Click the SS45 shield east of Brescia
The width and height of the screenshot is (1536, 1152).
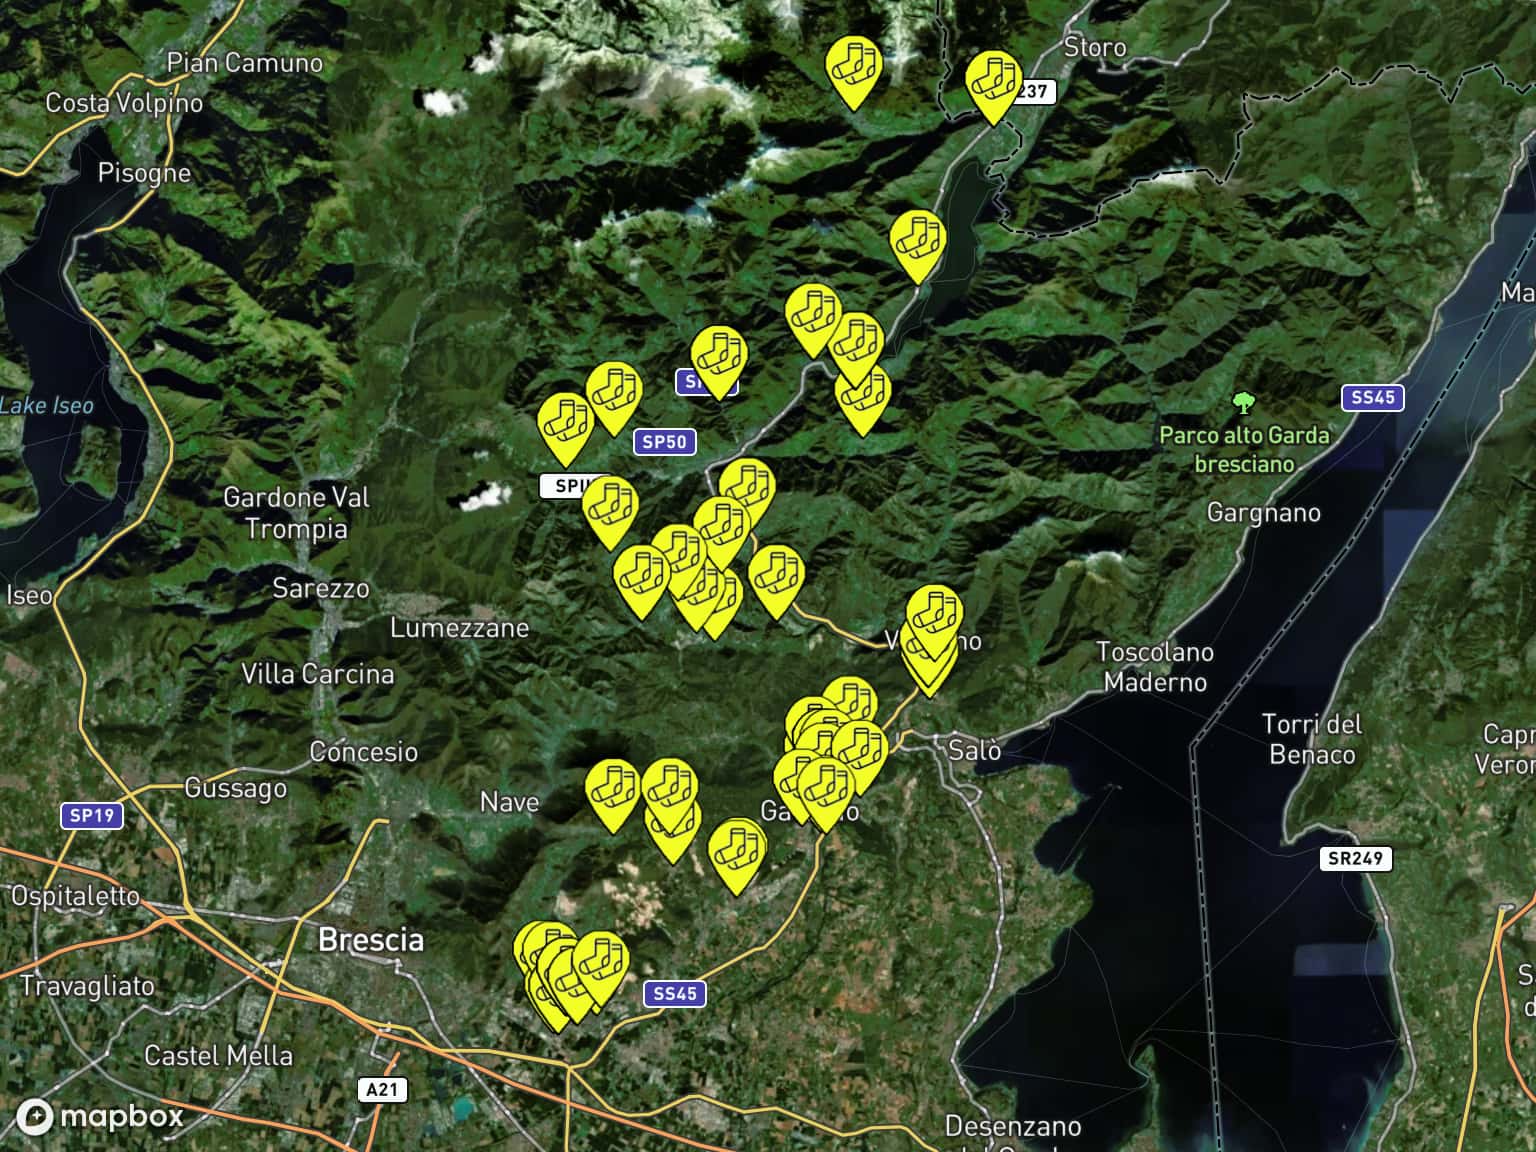(675, 993)
